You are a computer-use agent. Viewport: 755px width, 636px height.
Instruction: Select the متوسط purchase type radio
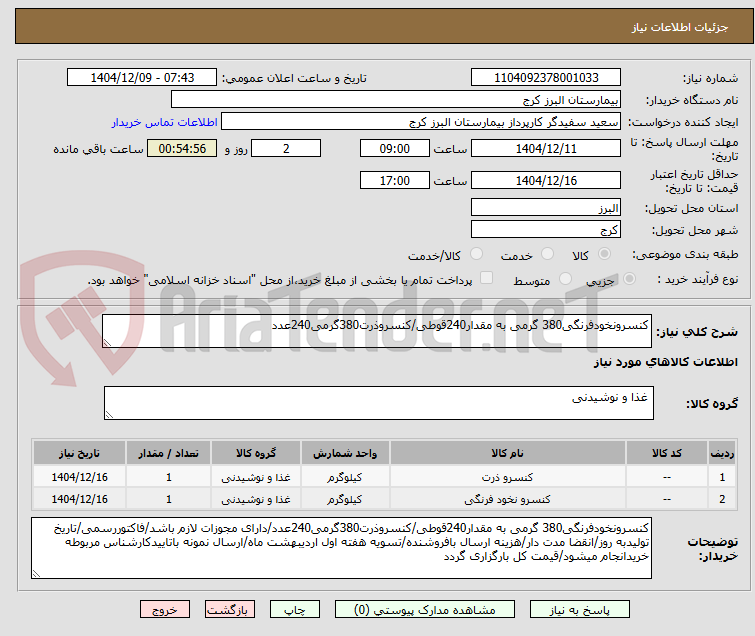(565, 279)
